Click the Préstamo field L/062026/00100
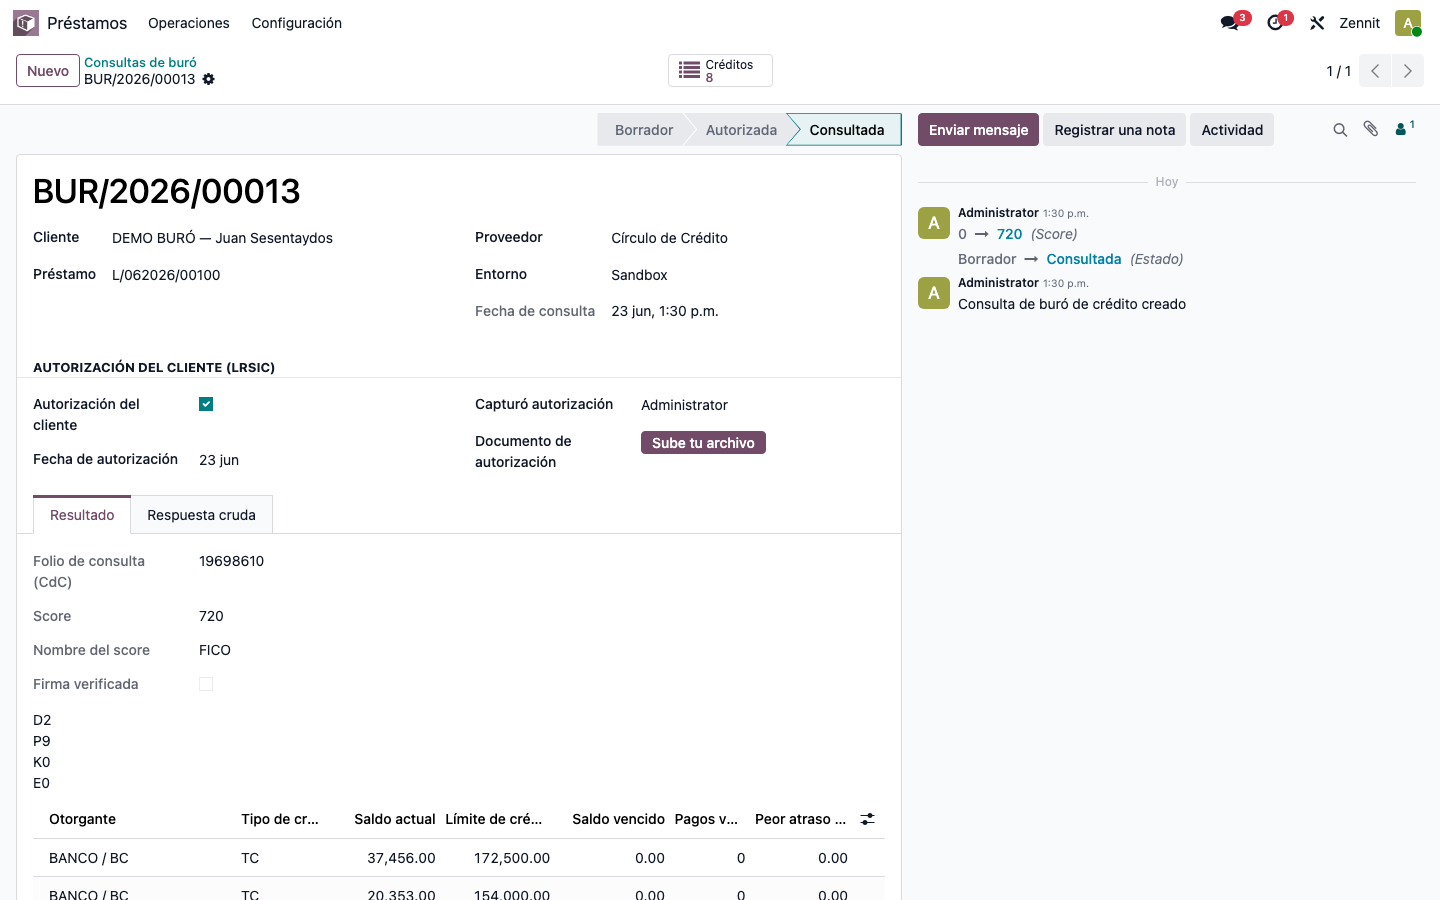 click(x=166, y=275)
